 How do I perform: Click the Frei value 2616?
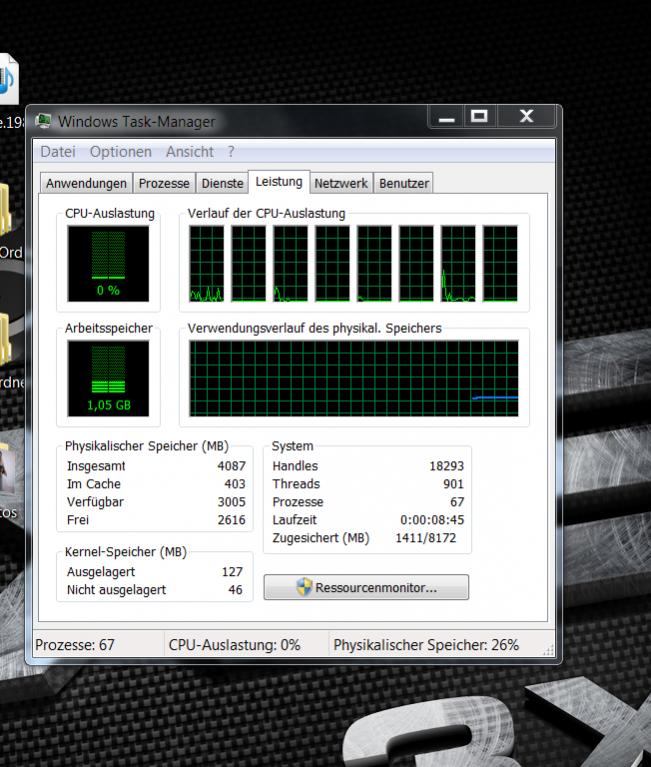pos(231,520)
